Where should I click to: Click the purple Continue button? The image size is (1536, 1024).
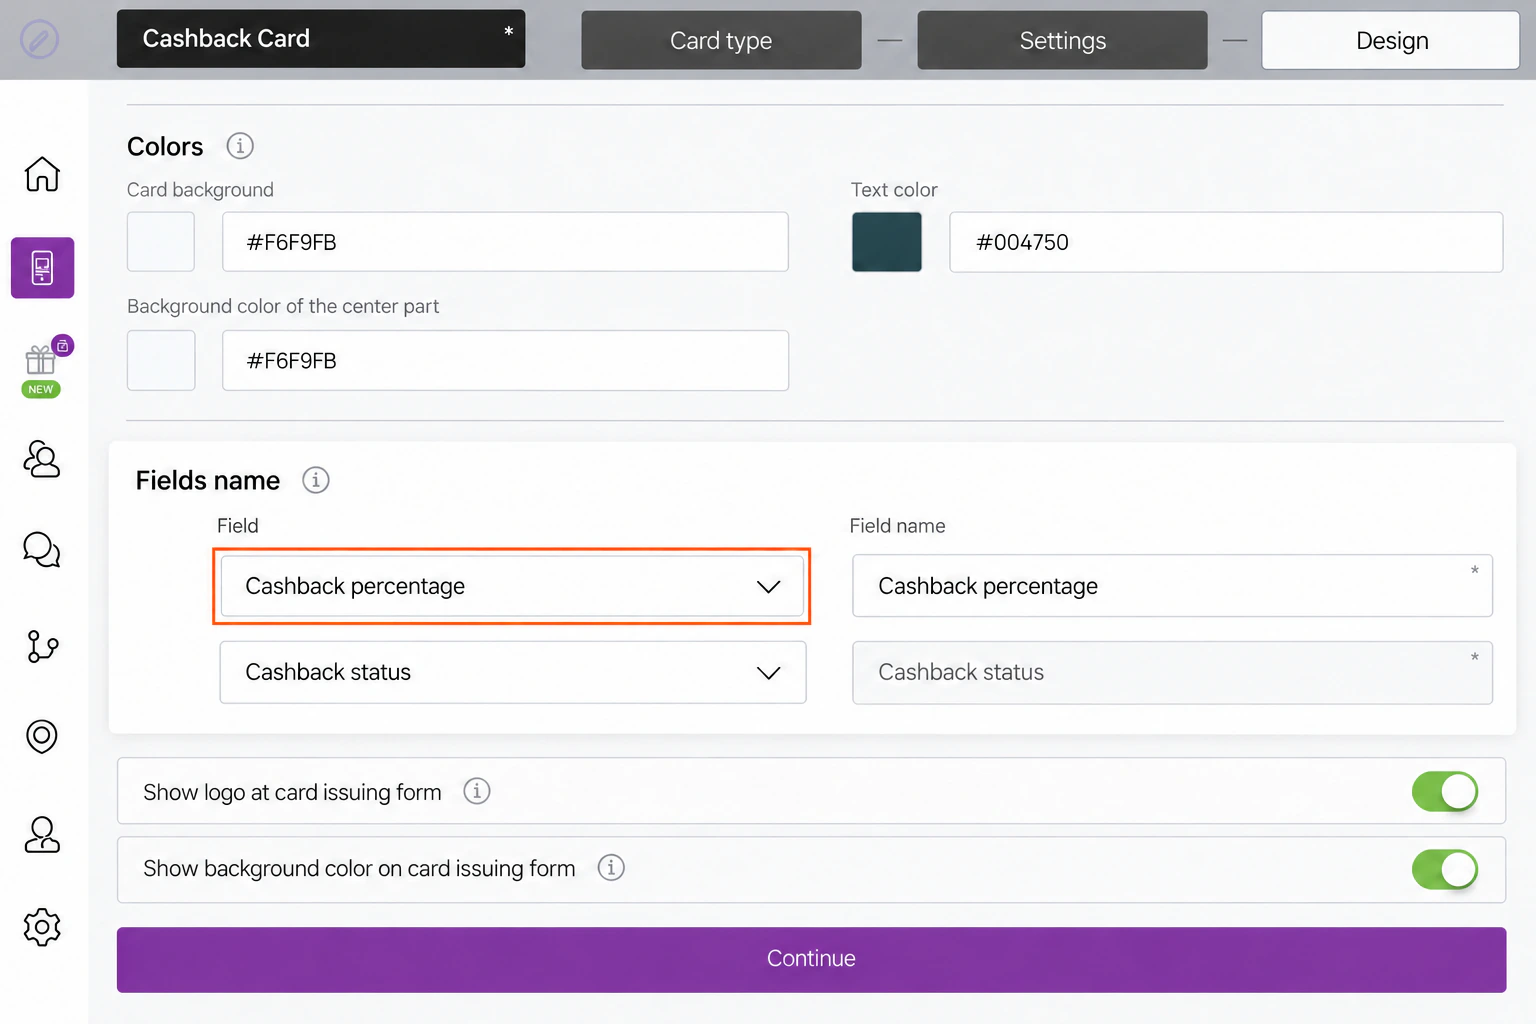tap(811, 959)
